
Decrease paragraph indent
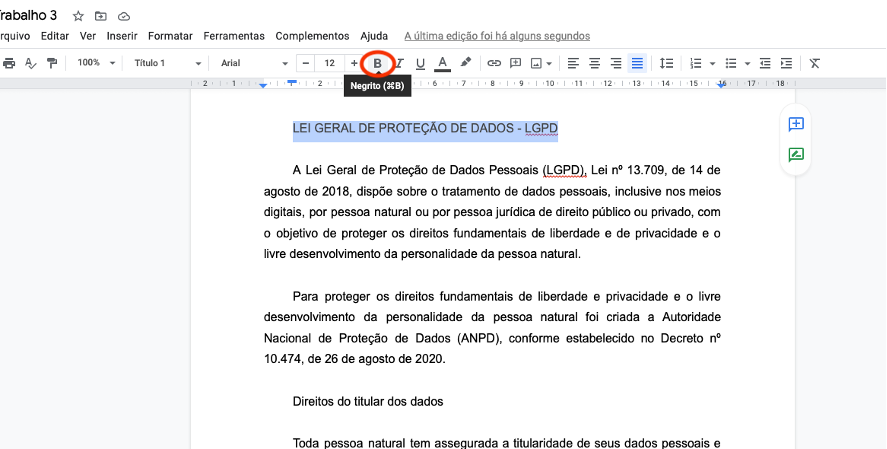pos(765,63)
